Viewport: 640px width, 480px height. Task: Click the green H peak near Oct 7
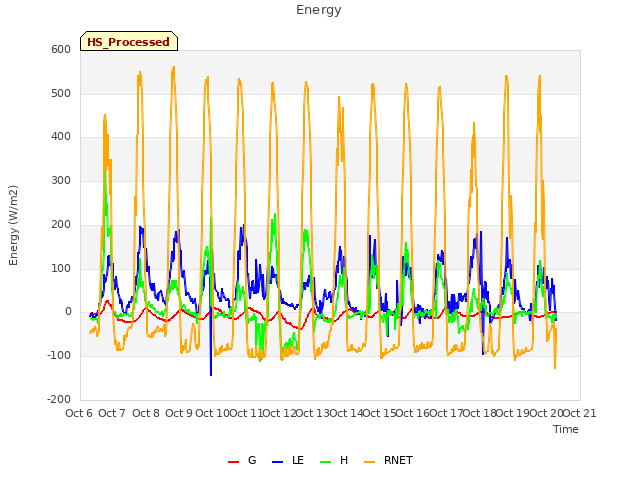point(106,172)
